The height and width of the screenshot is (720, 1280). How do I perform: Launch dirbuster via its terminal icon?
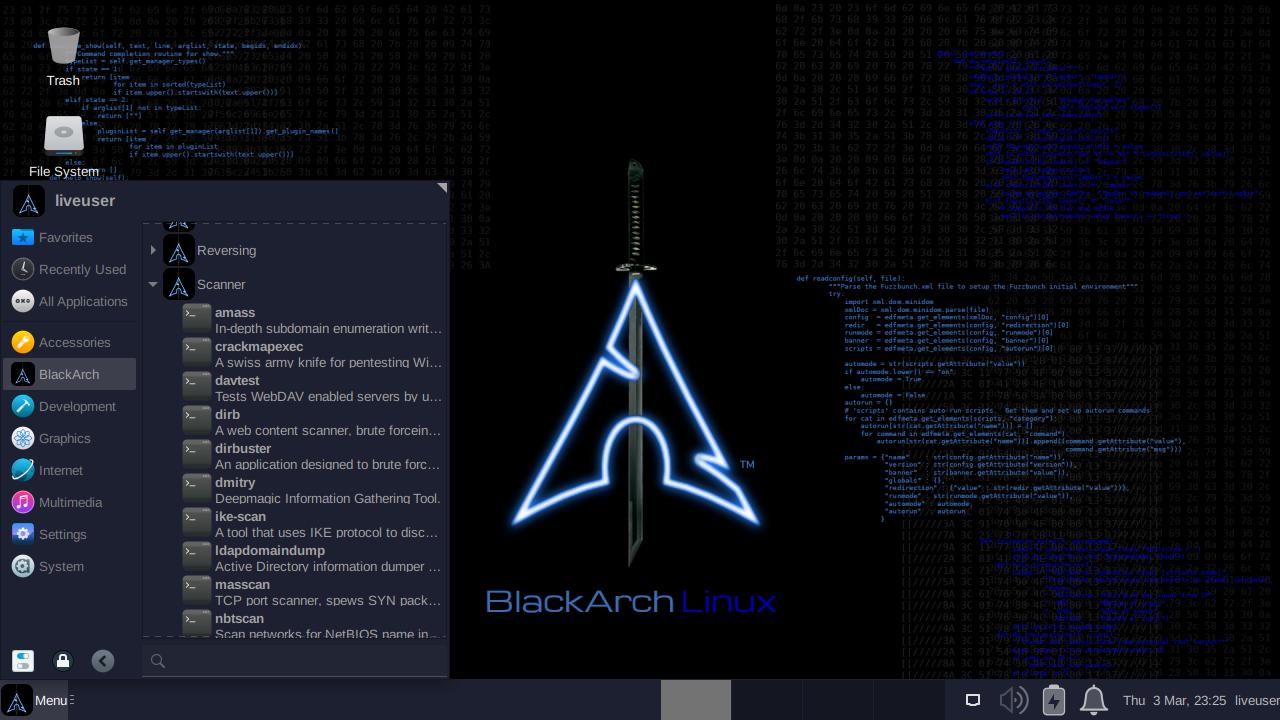point(197,455)
